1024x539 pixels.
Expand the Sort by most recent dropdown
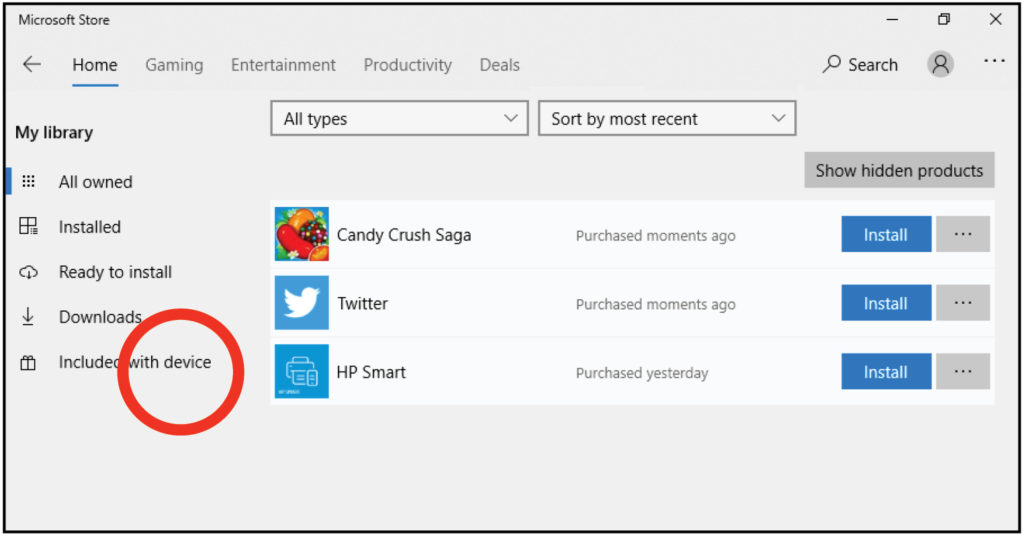[667, 118]
